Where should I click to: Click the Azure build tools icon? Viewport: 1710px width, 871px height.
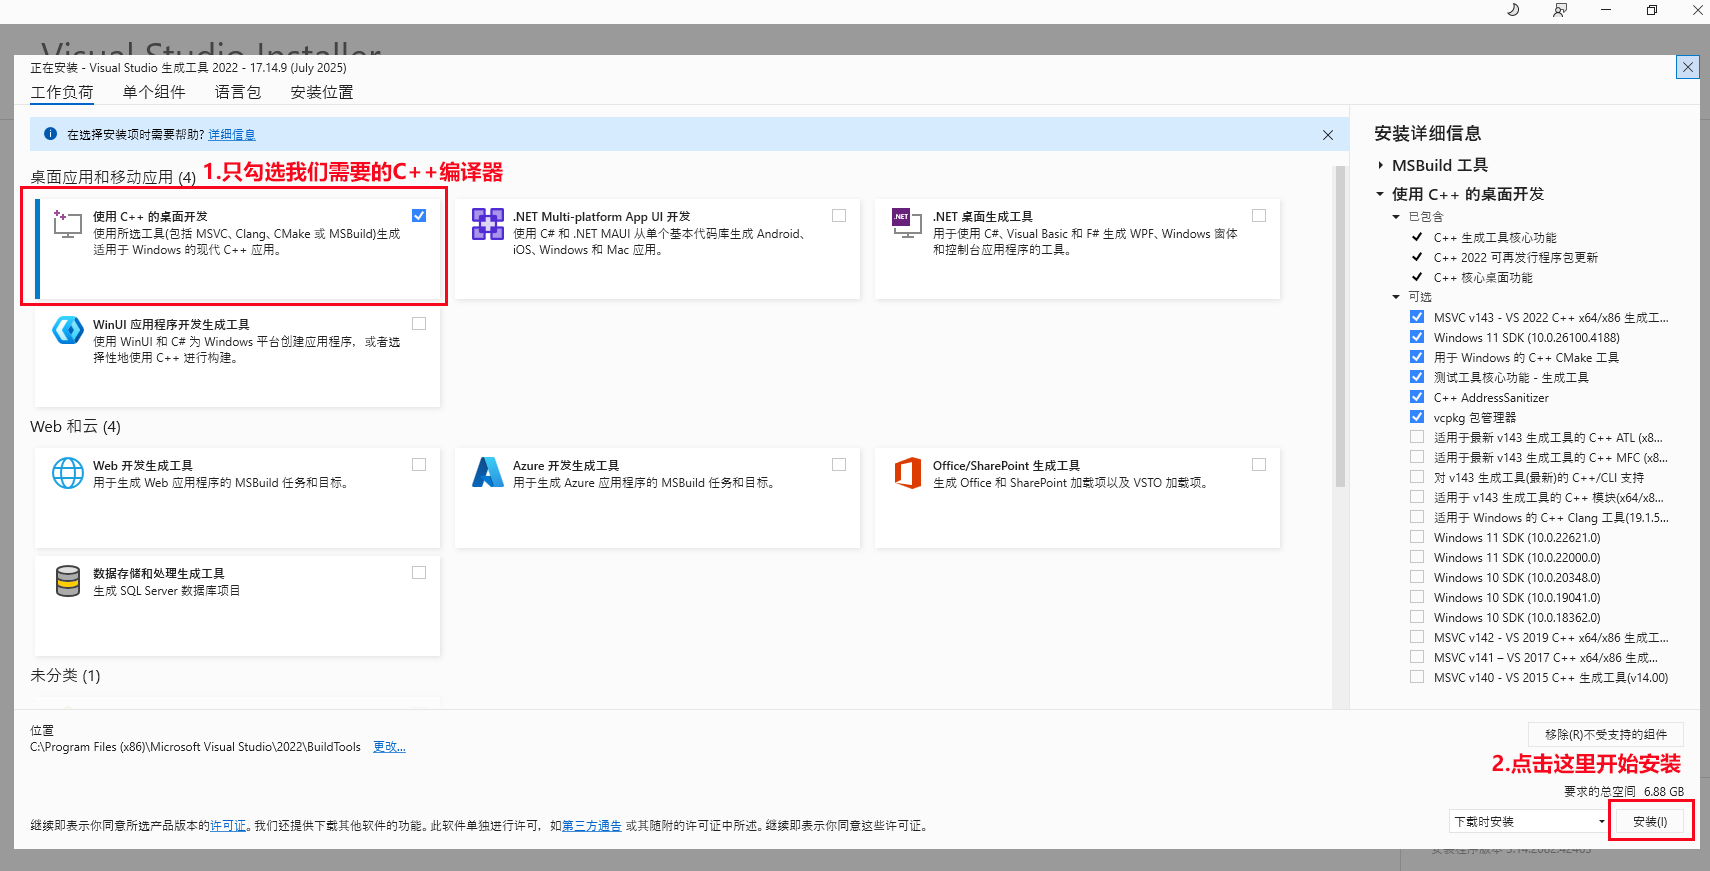tap(488, 473)
